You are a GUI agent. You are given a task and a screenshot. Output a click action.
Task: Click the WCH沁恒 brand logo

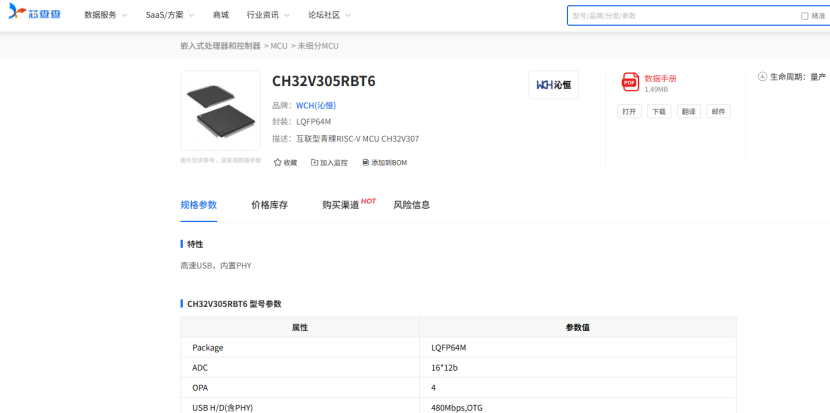(x=553, y=85)
